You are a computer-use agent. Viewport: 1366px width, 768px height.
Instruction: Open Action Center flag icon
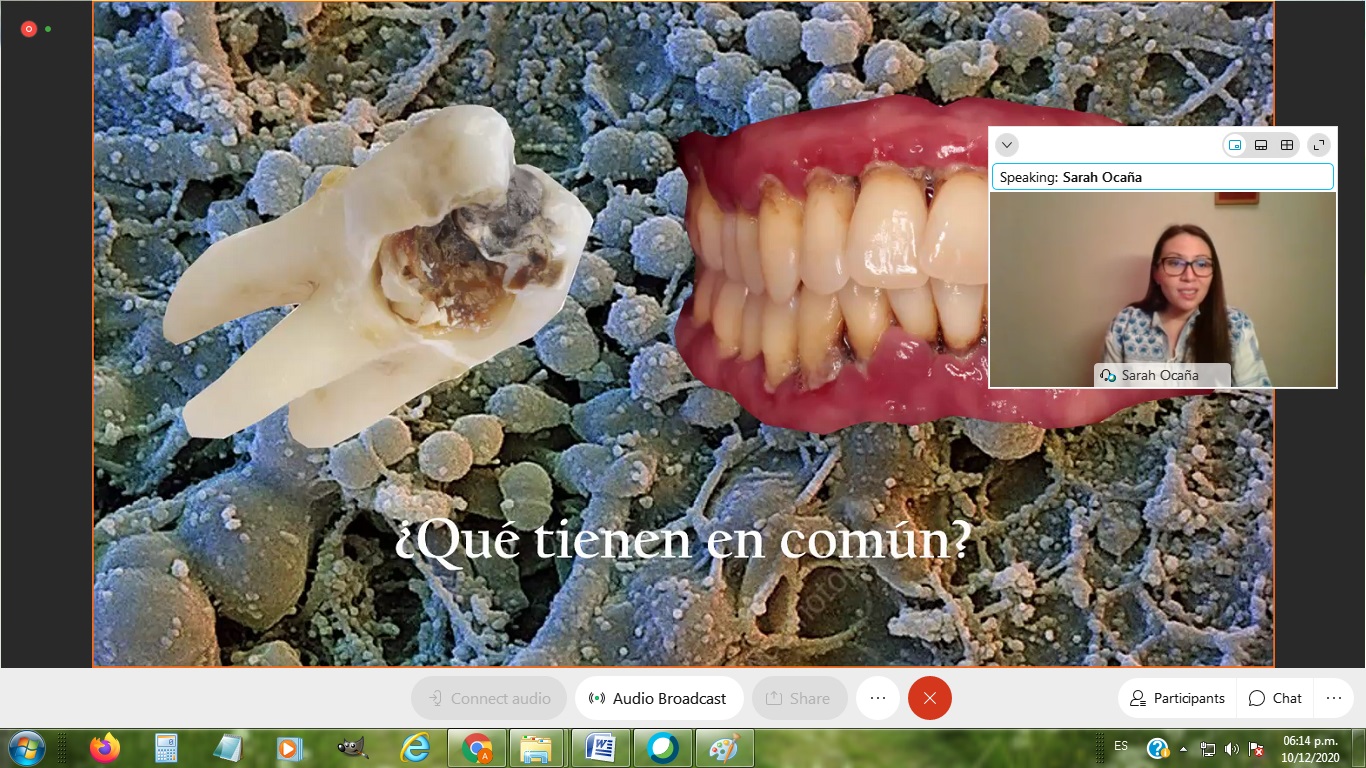click(1257, 748)
